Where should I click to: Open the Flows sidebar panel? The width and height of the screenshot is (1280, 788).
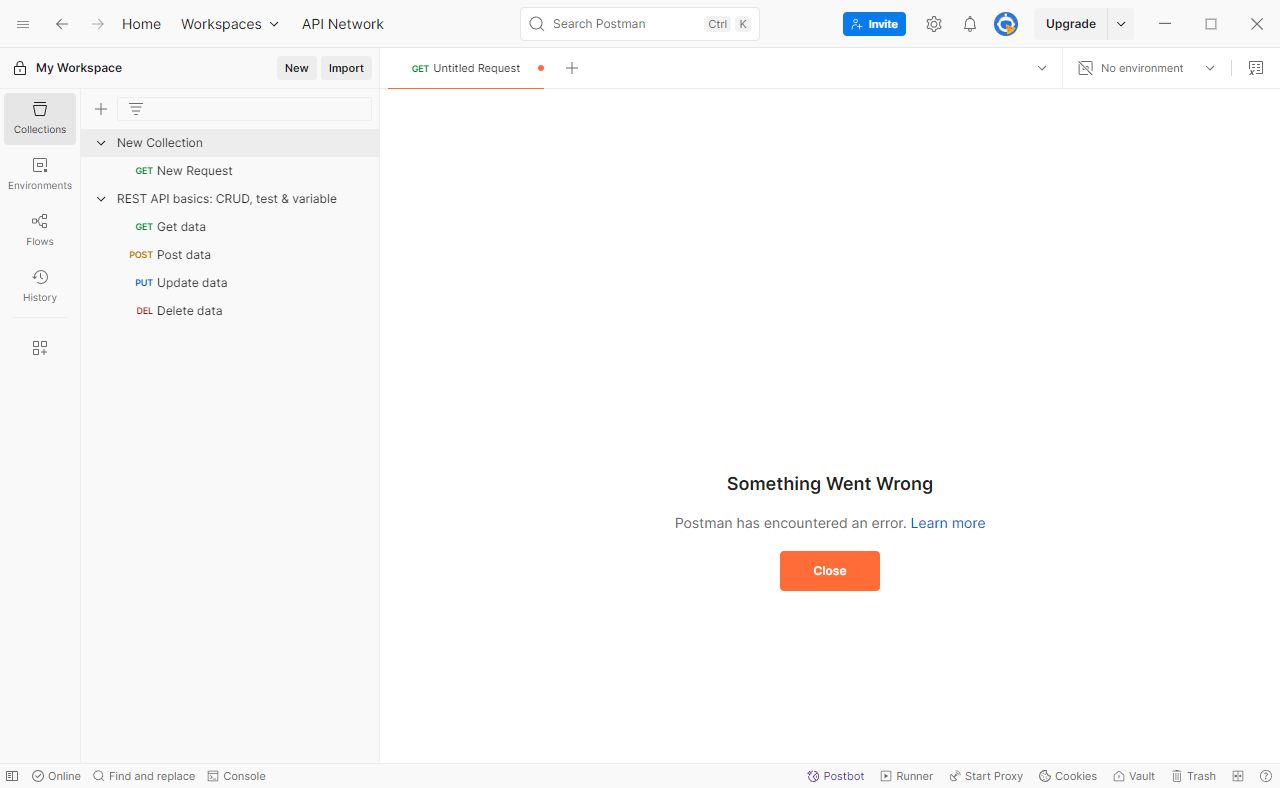(40, 230)
